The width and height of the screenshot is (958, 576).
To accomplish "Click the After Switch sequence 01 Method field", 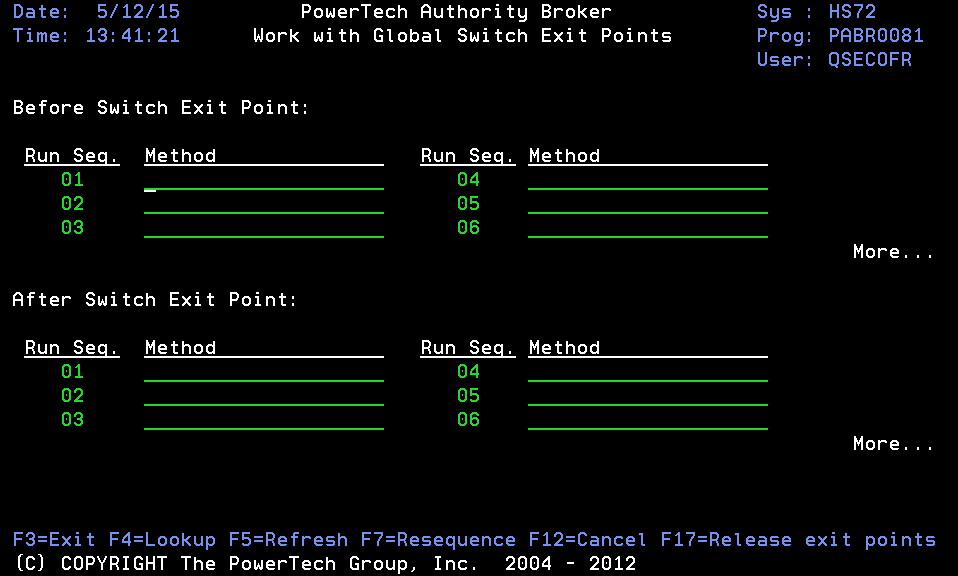I will coord(264,371).
